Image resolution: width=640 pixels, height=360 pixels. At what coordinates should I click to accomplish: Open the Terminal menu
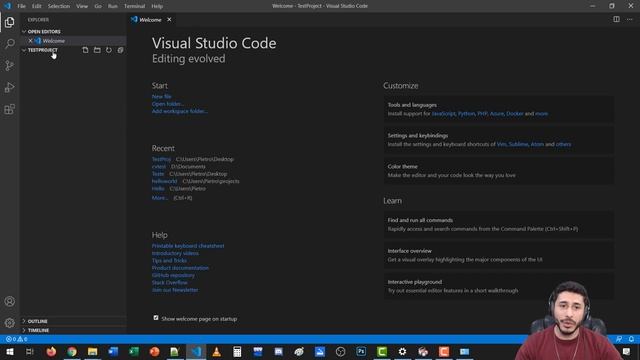coord(135,6)
